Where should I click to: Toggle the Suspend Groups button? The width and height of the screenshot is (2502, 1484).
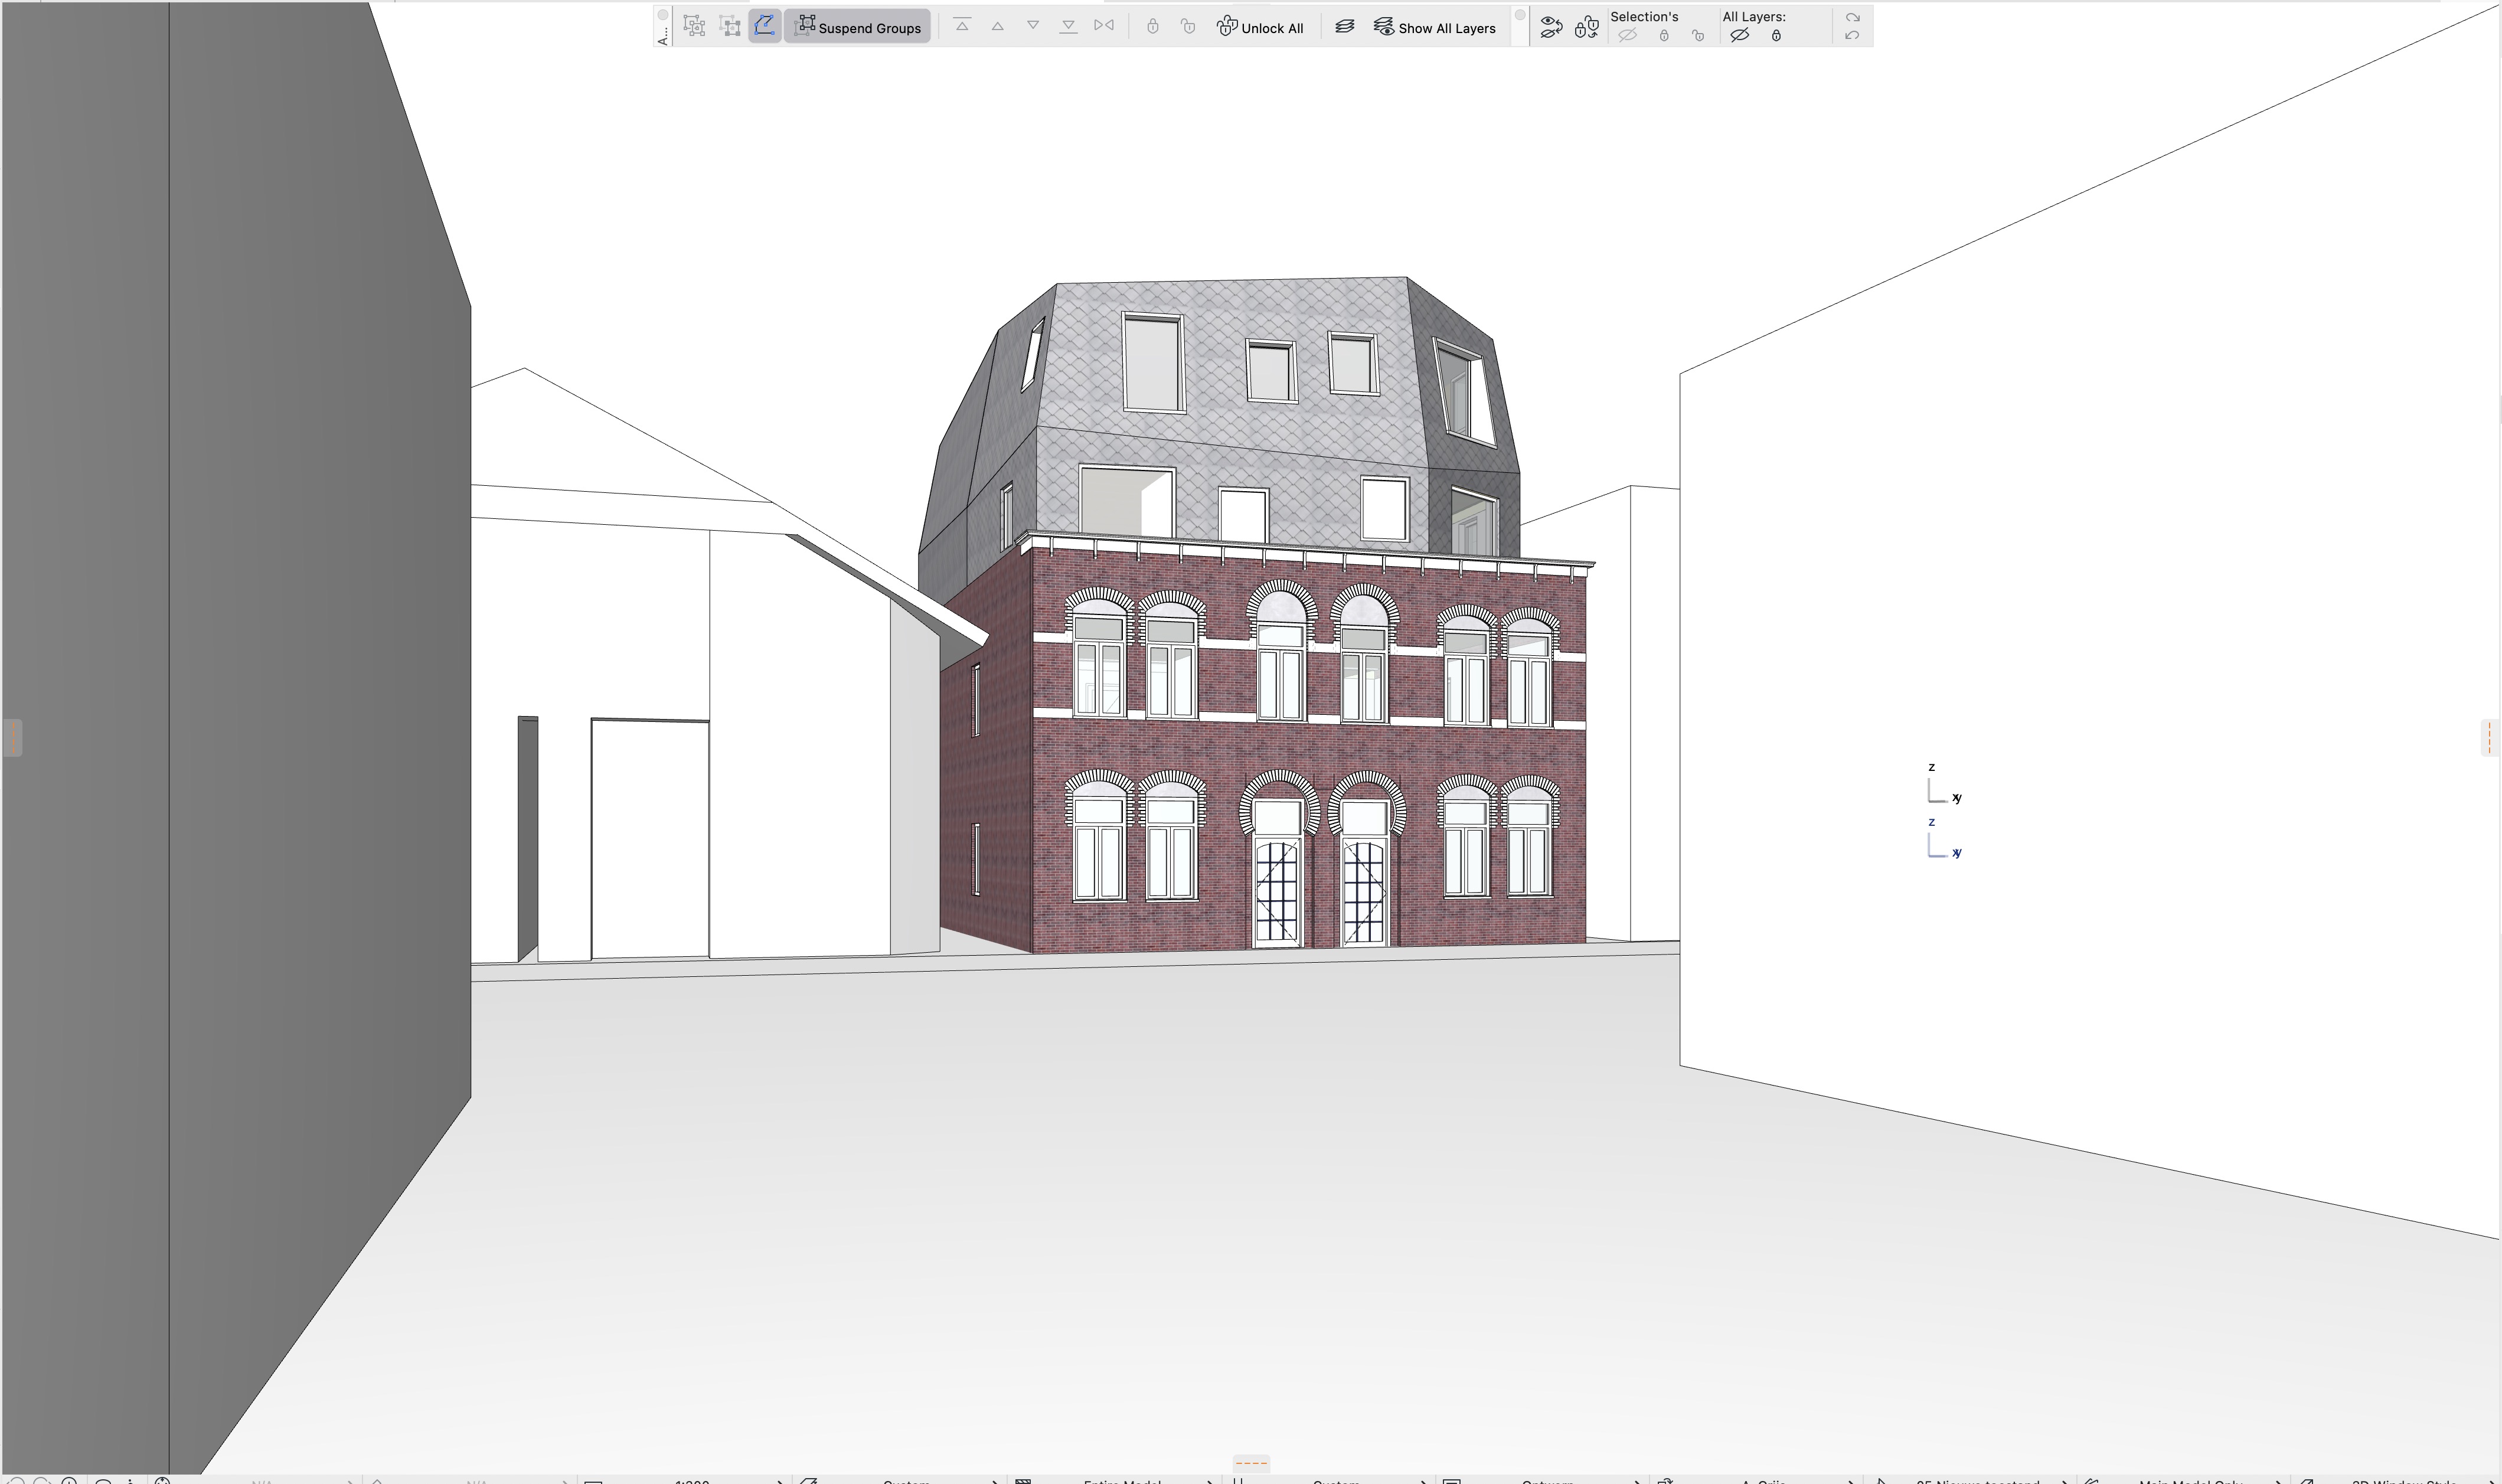(x=858, y=27)
